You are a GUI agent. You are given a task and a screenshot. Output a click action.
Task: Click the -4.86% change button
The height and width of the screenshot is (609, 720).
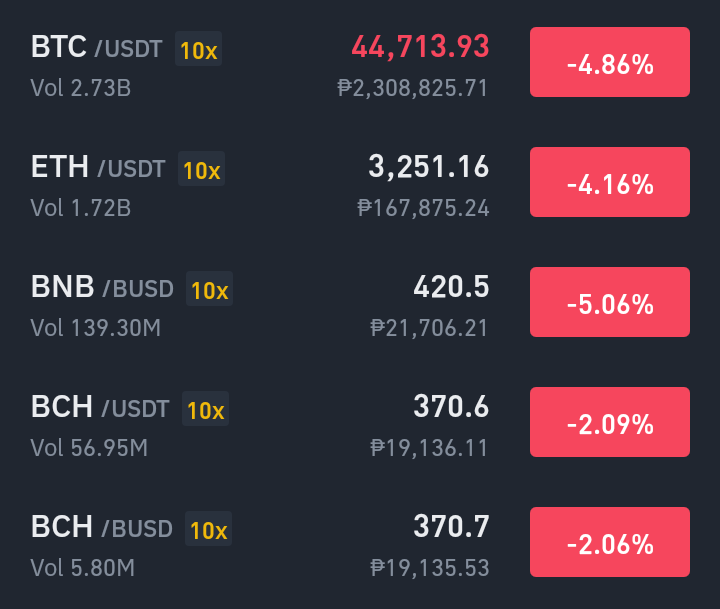(x=610, y=62)
